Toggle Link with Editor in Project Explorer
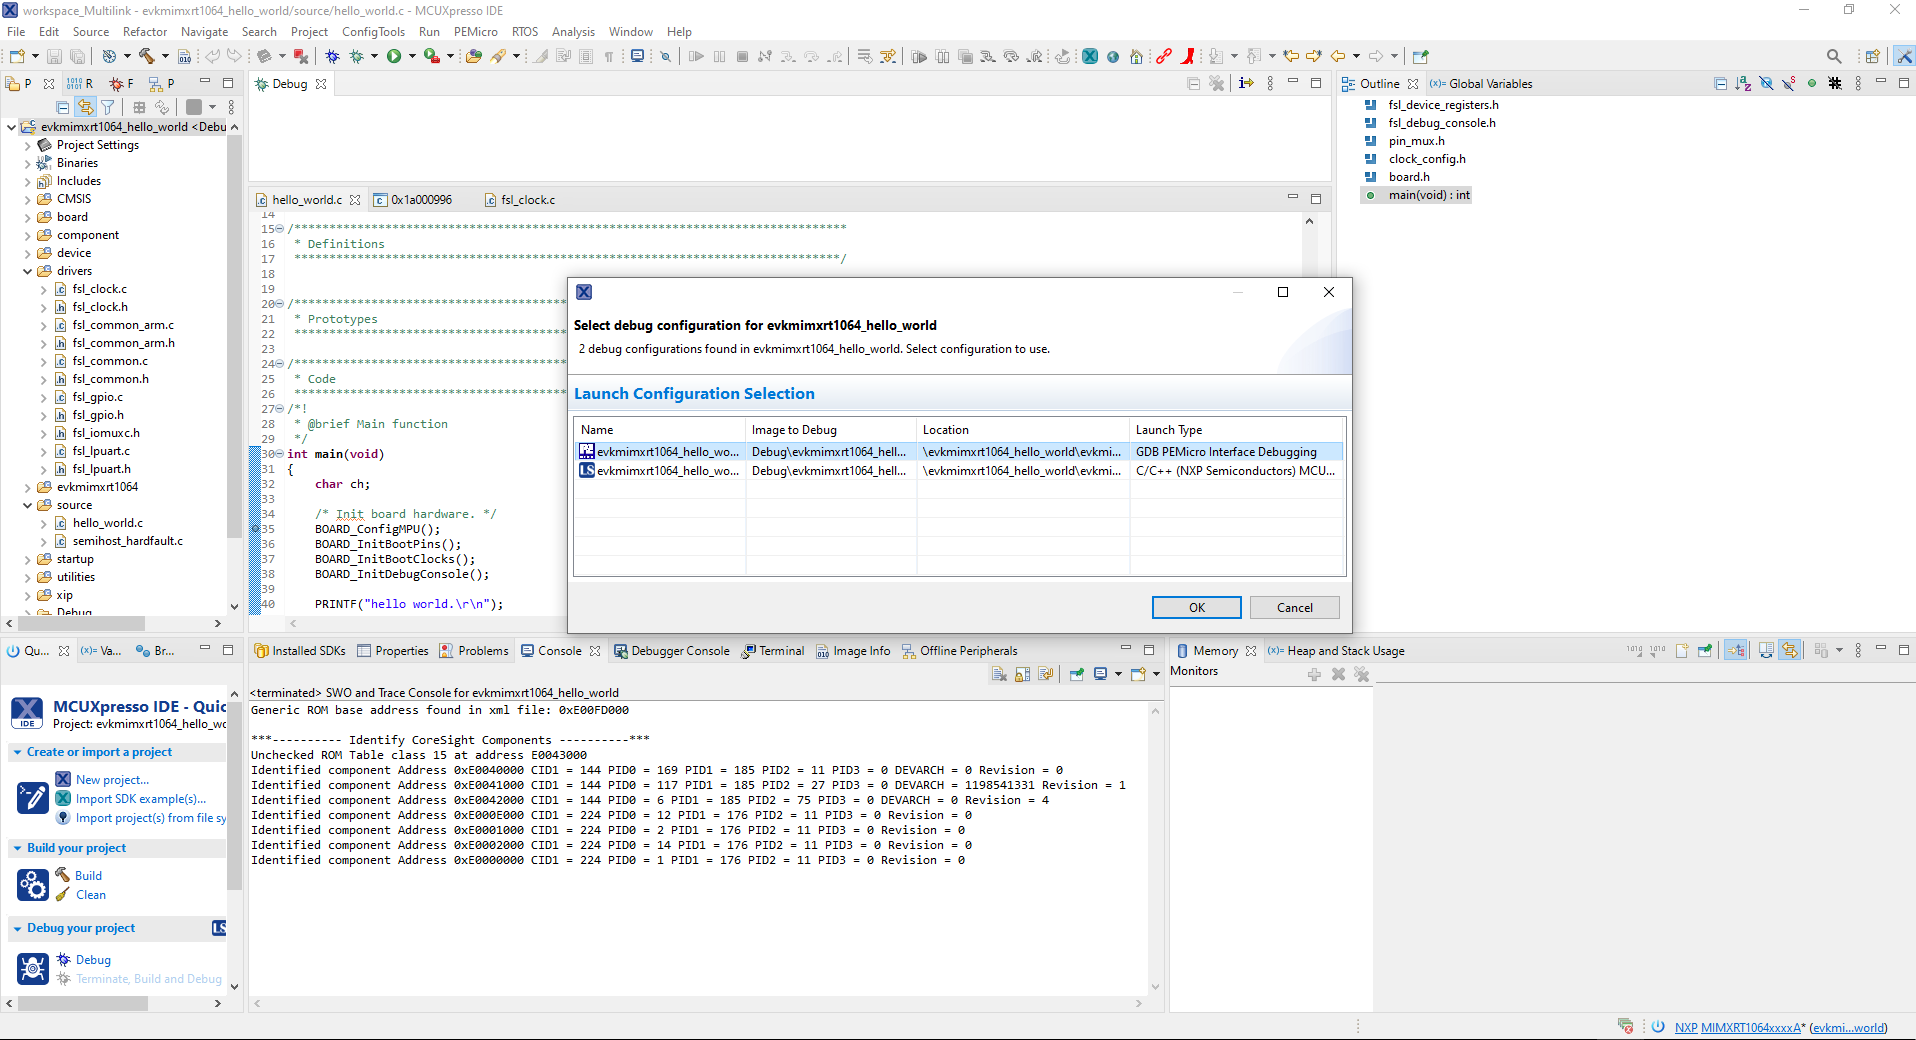The height and width of the screenshot is (1040, 1916). (x=86, y=108)
